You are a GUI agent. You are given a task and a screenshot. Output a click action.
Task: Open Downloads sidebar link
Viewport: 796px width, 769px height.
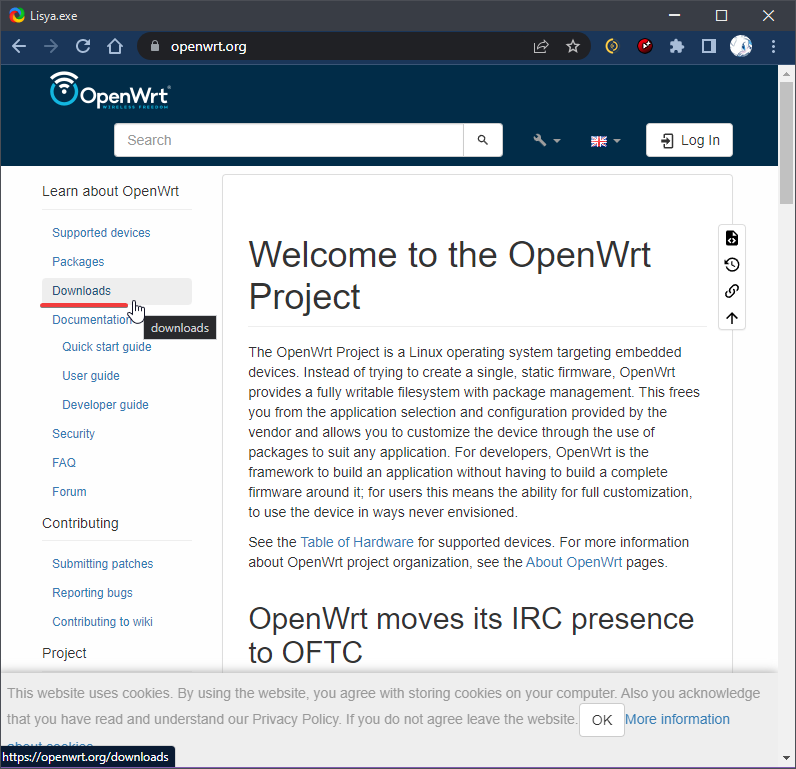click(81, 291)
